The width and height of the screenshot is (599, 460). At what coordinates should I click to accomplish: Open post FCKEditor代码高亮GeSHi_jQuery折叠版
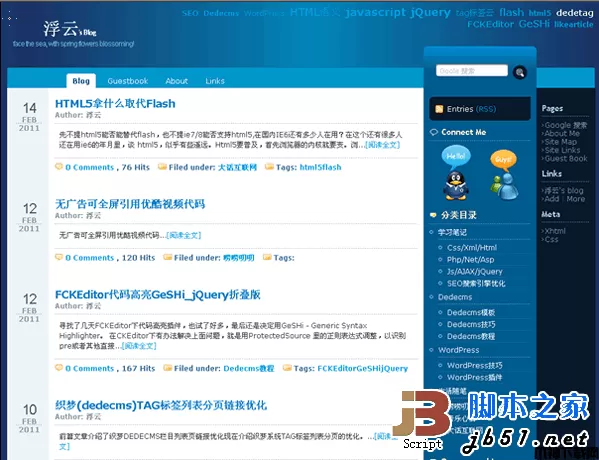point(158,295)
